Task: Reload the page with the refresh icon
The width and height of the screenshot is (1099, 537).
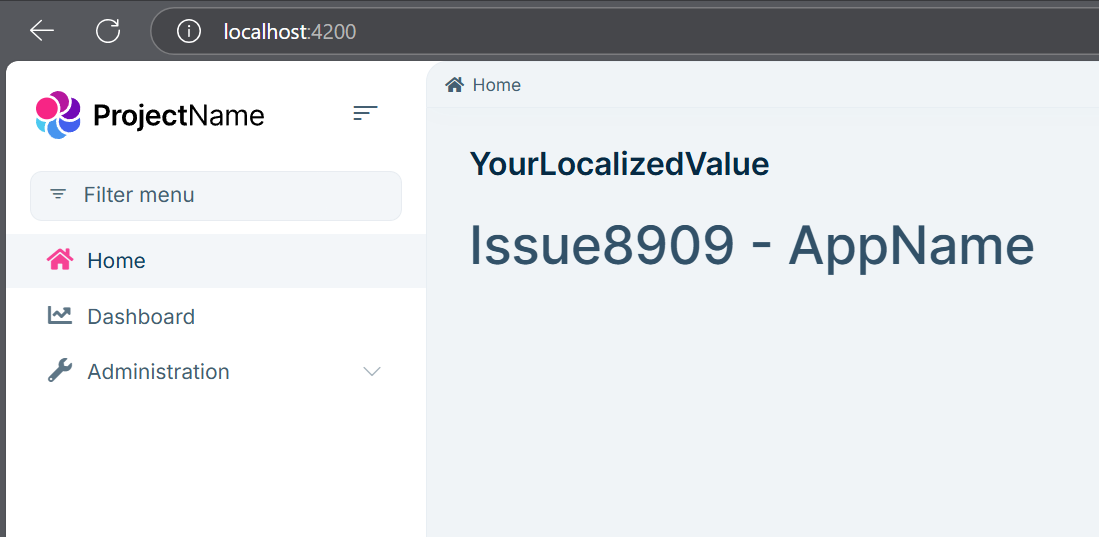Action: click(108, 31)
